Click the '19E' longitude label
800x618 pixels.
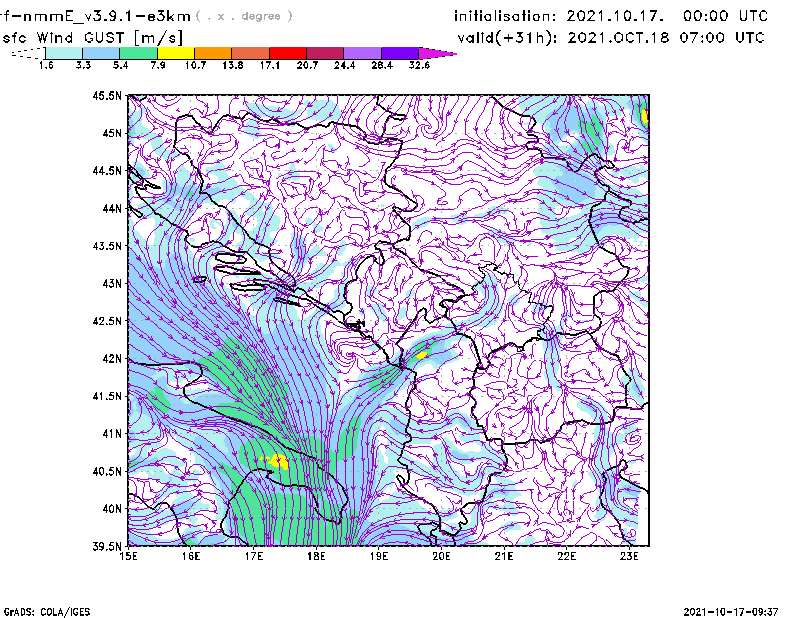(379, 556)
